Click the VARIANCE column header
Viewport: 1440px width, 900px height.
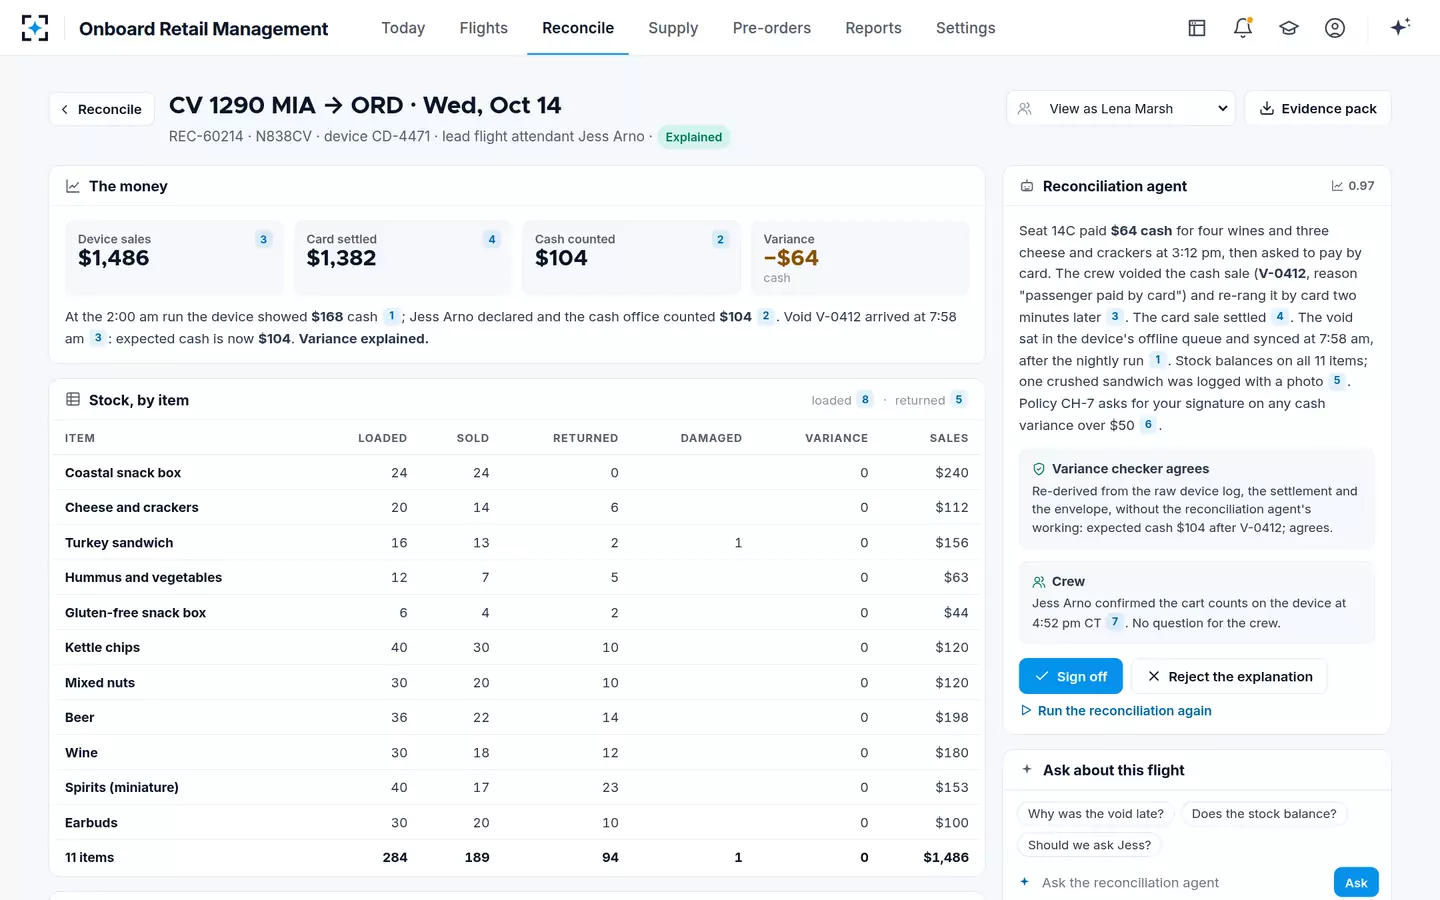[836, 438]
